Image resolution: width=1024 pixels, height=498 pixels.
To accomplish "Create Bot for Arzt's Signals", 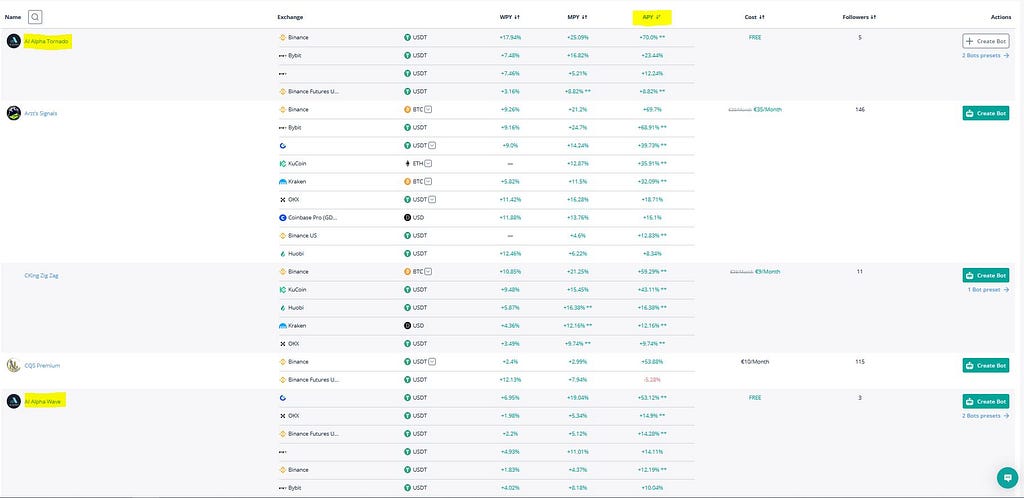I will pos(985,113).
